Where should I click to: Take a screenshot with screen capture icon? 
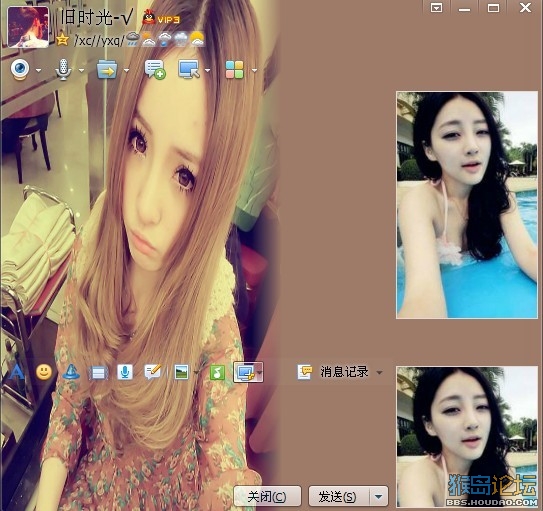(x=245, y=373)
